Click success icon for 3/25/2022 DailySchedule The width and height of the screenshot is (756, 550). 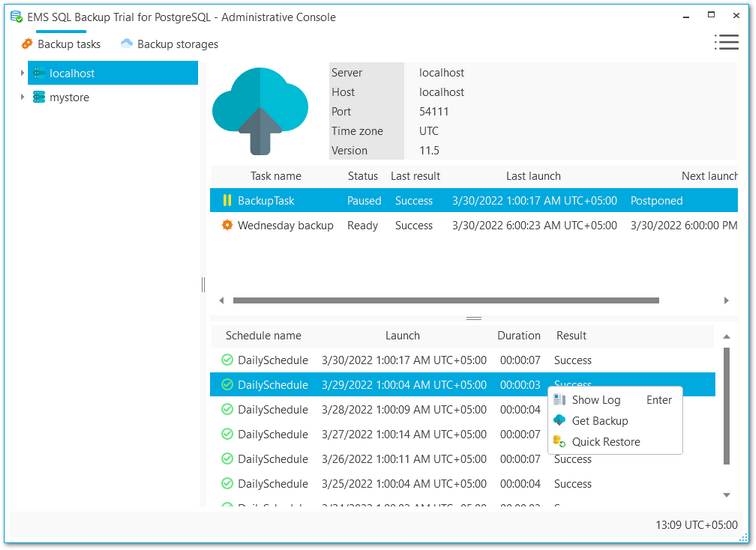pos(227,483)
